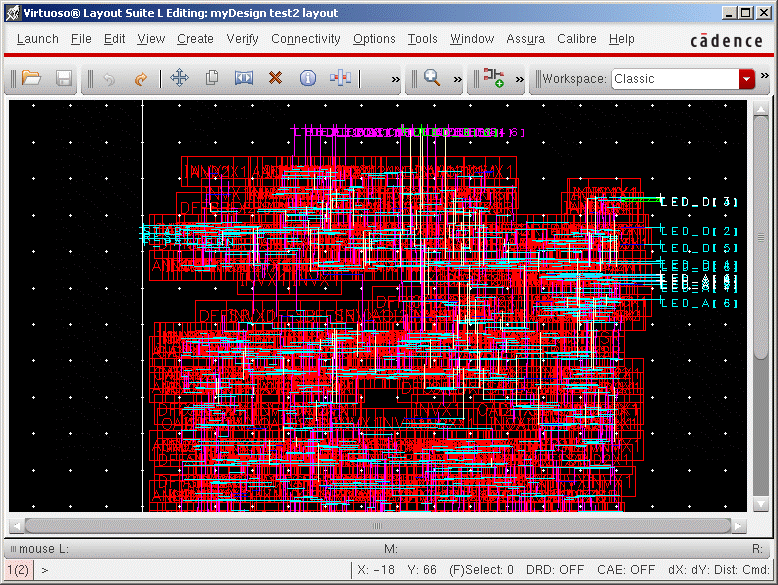Click the (F)Select: 0 status entry
778x585 pixels.
coord(481,570)
